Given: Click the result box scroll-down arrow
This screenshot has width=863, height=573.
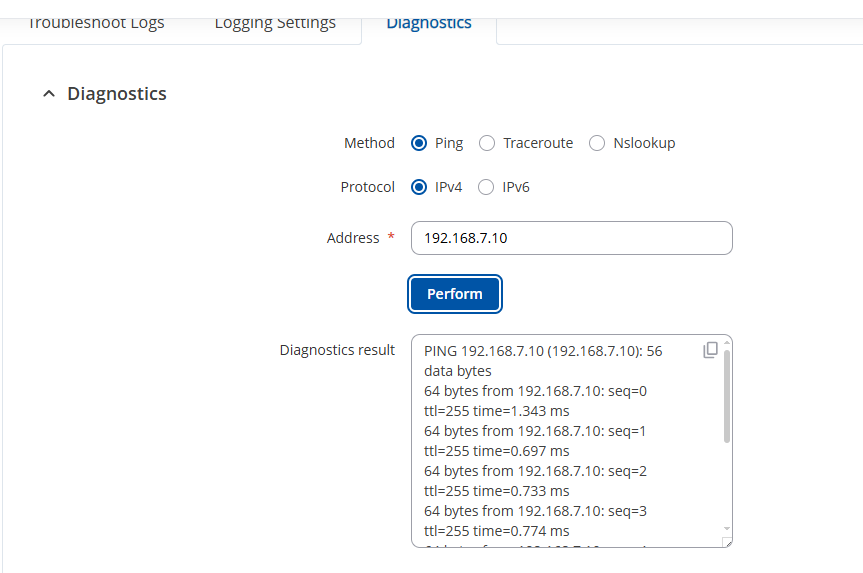Looking at the screenshot, I should coord(727,528).
